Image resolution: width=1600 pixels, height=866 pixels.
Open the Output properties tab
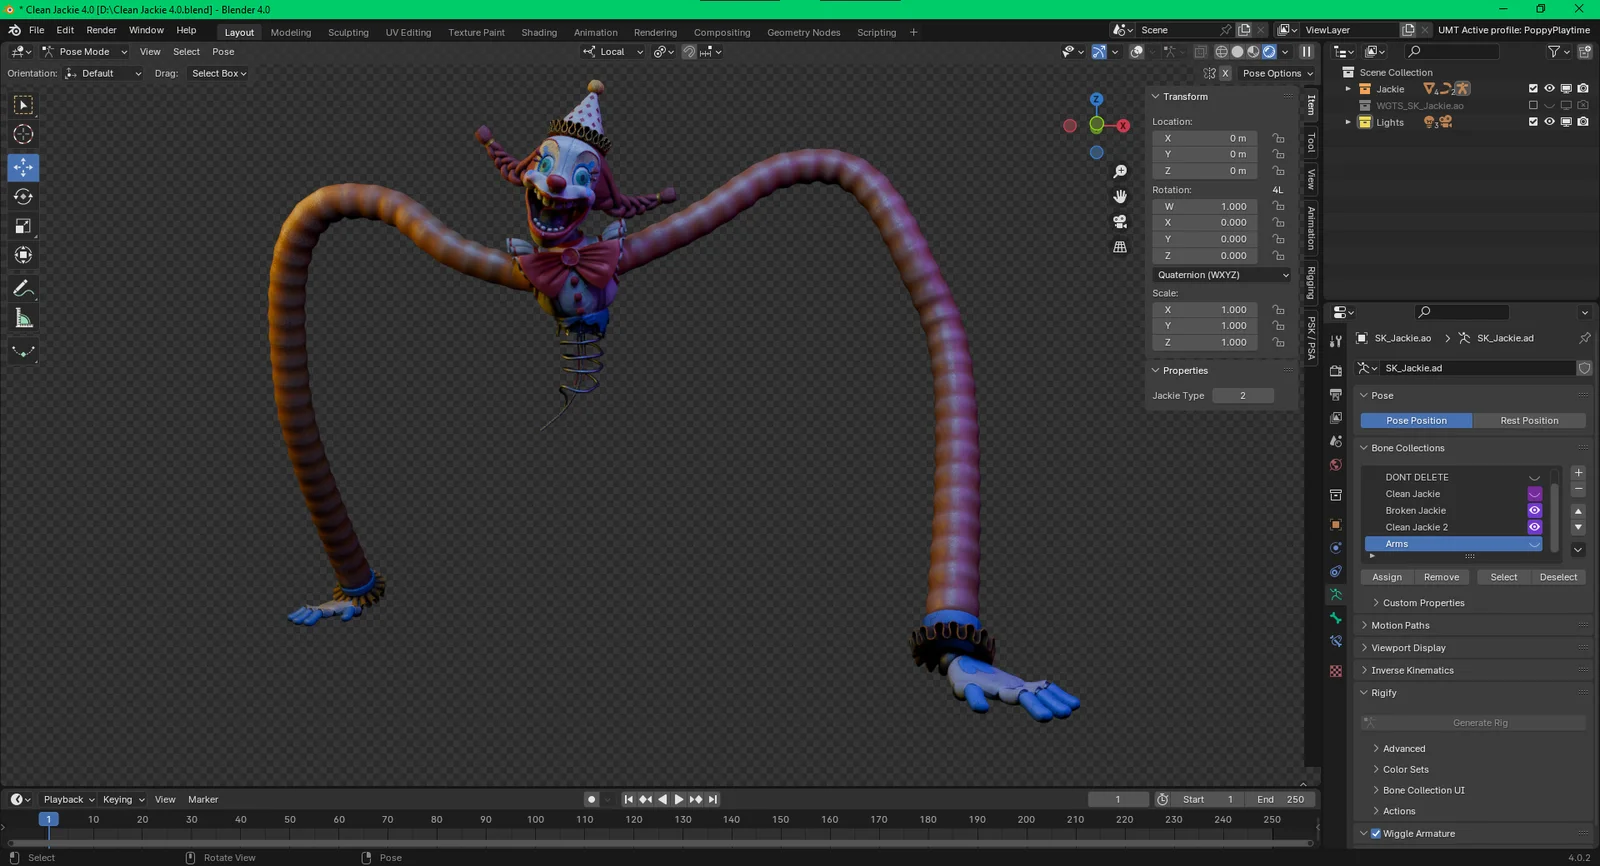(x=1336, y=395)
